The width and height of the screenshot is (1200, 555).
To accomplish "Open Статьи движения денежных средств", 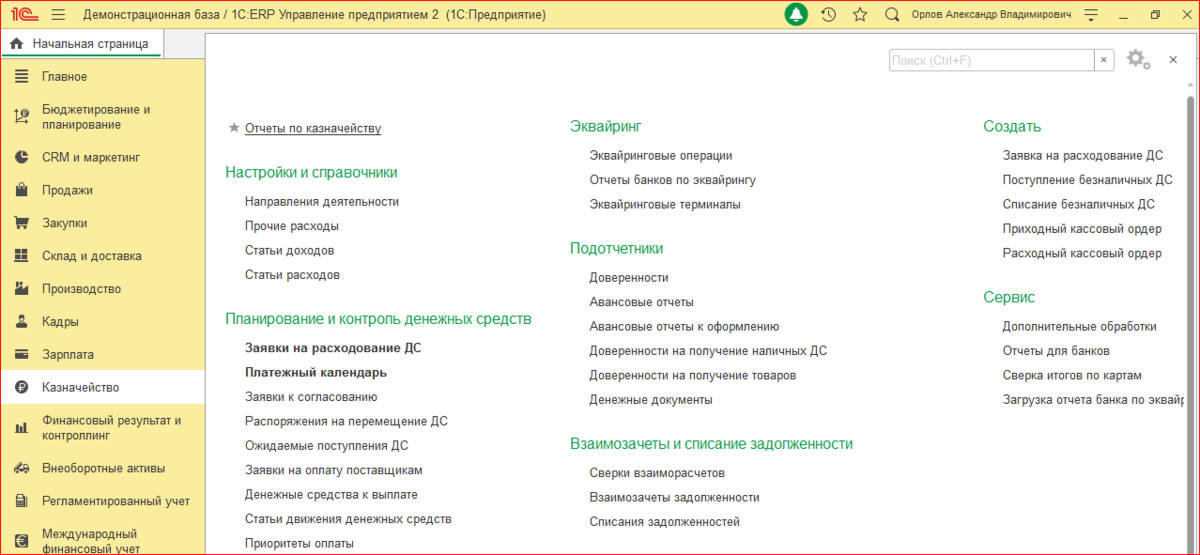I will tap(348, 519).
